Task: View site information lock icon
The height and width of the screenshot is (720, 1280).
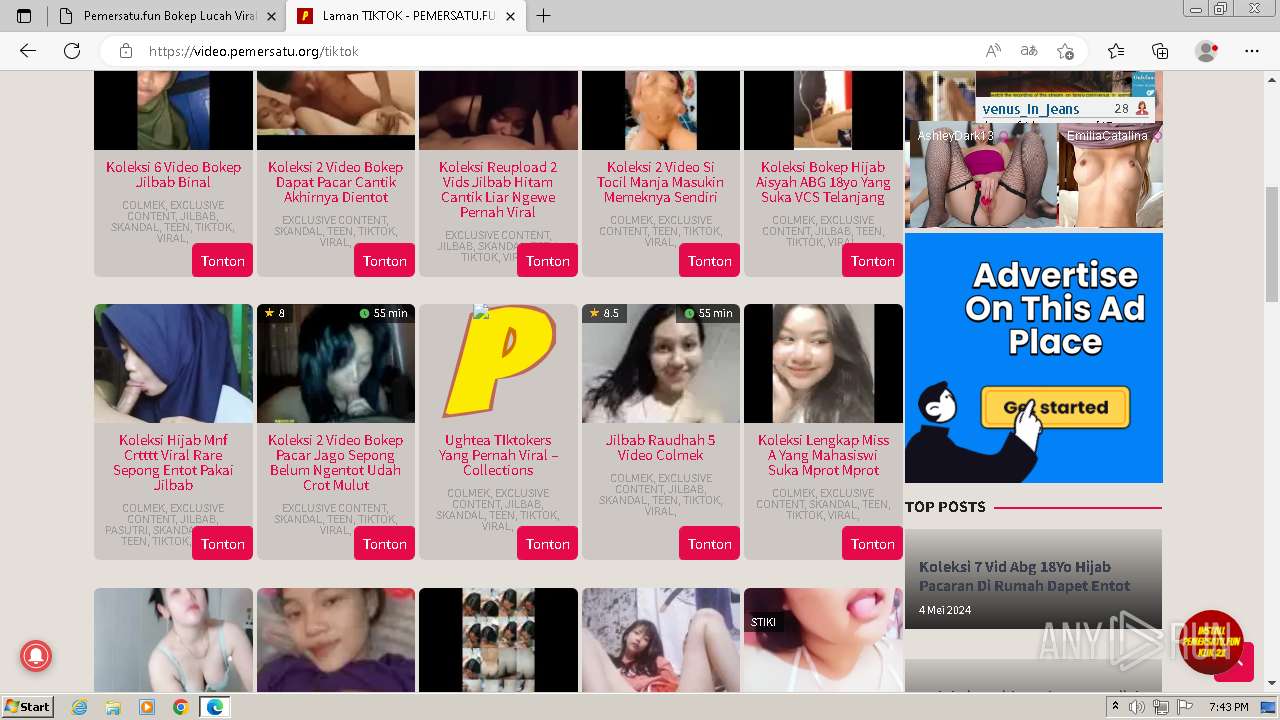Action: tap(126, 51)
